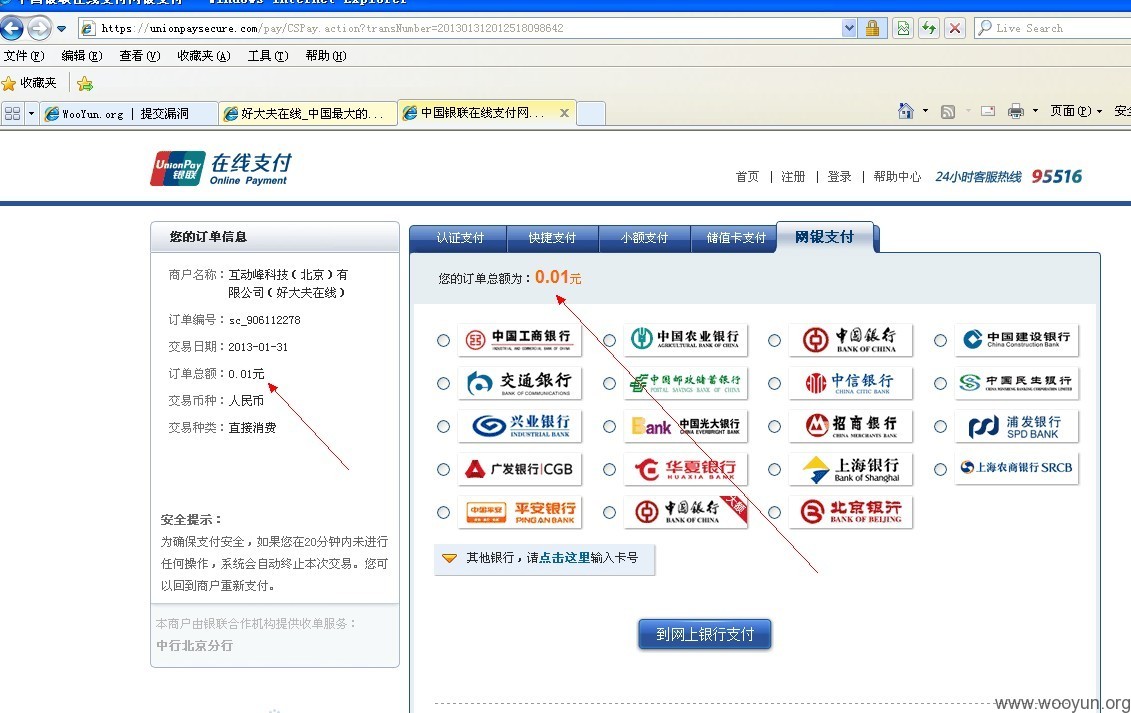Screen dimensions: 1131x713
Task: Select the 北京银行 radio button
Action: (775, 512)
